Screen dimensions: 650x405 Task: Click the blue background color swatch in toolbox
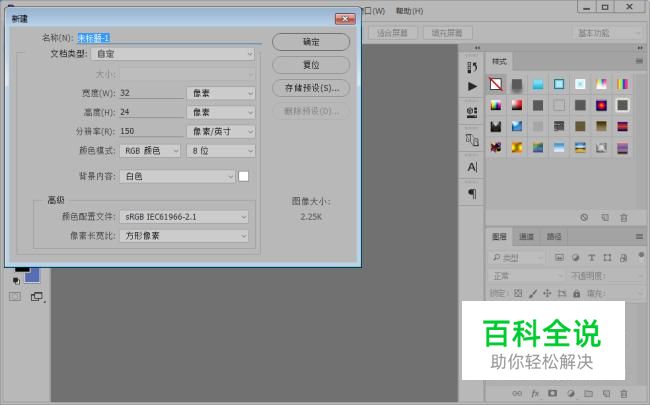33,276
